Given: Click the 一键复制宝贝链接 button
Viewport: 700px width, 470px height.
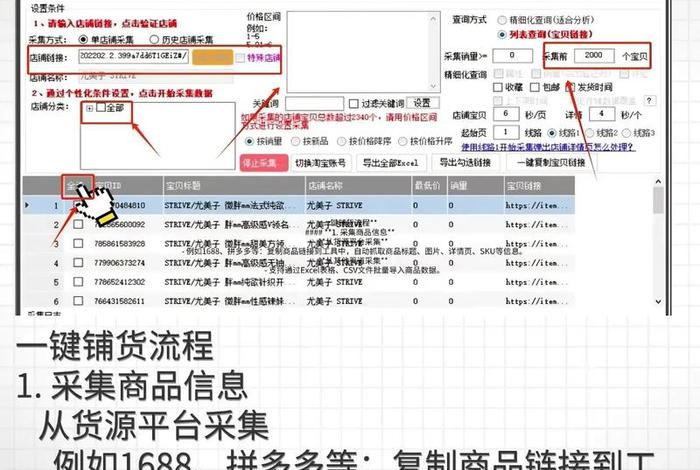Looking at the screenshot, I should [551, 163].
